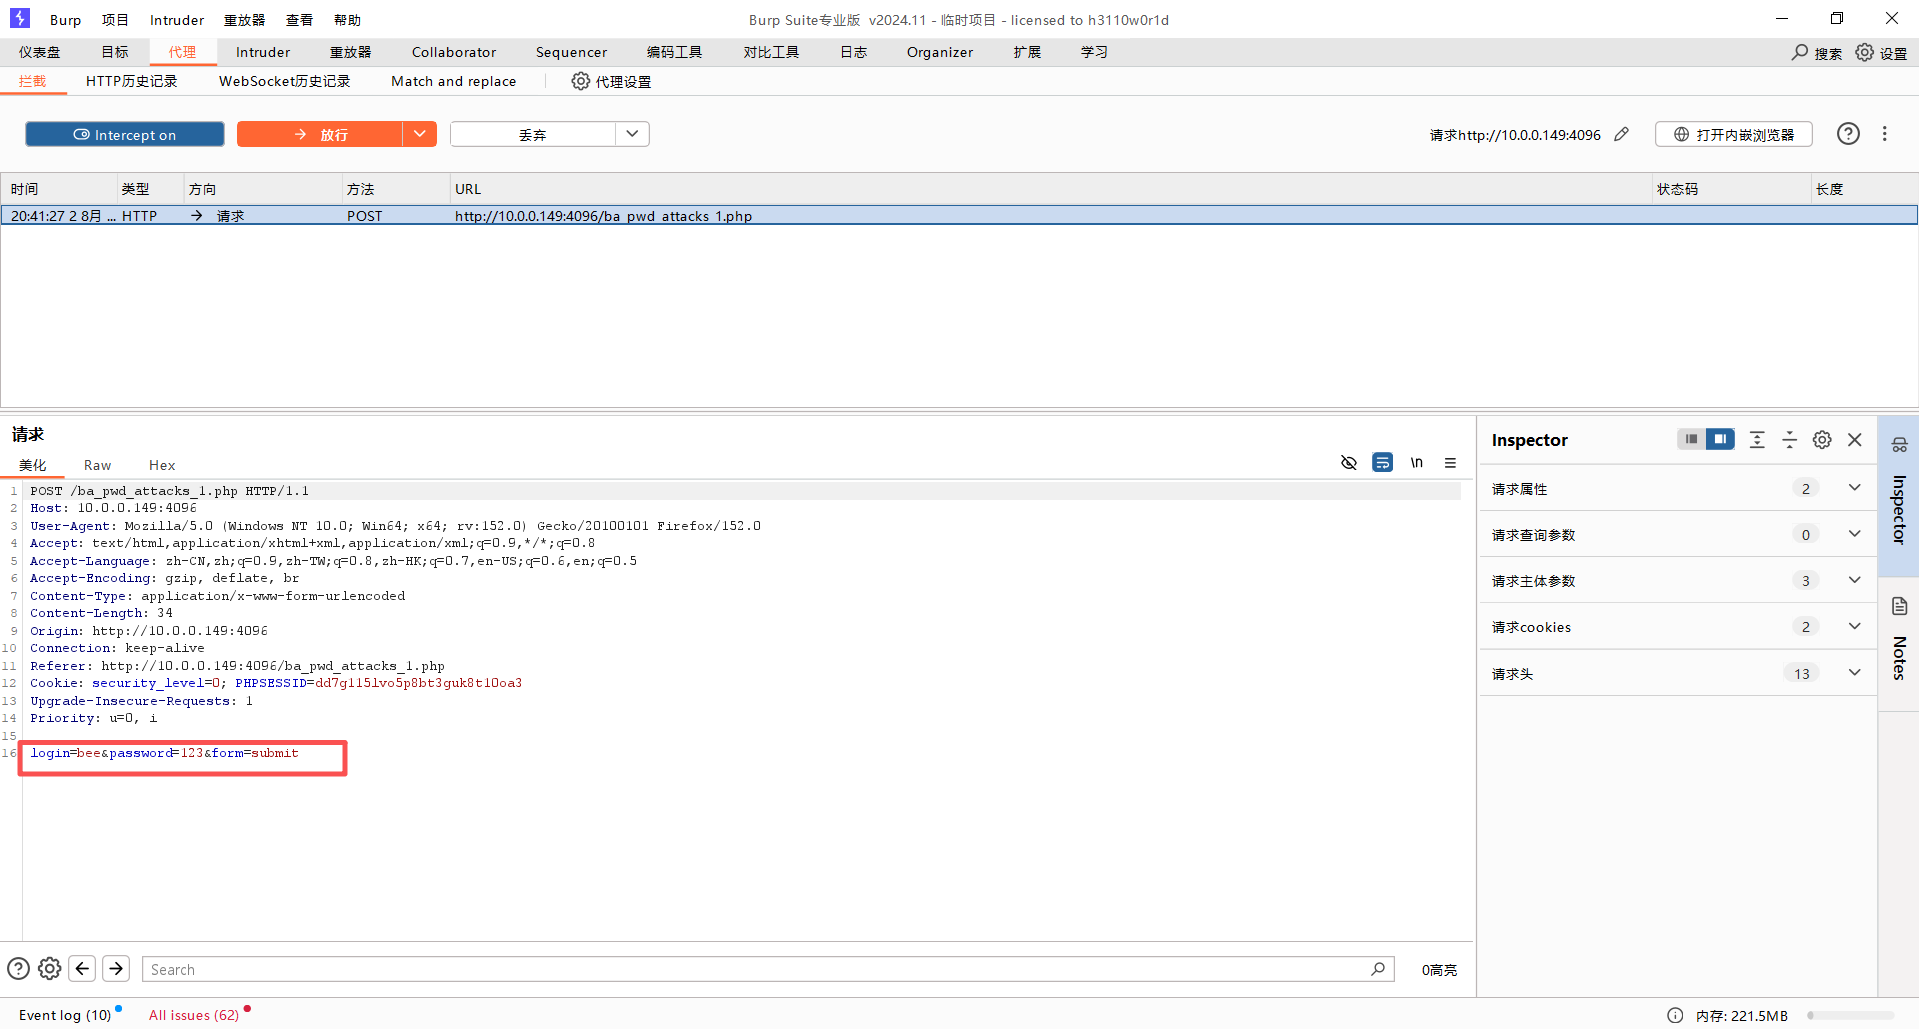Open intercept help question mark icon
Viewport: 1920px width, 1030px height.
pyautogui.click(x=1848, y=134)
